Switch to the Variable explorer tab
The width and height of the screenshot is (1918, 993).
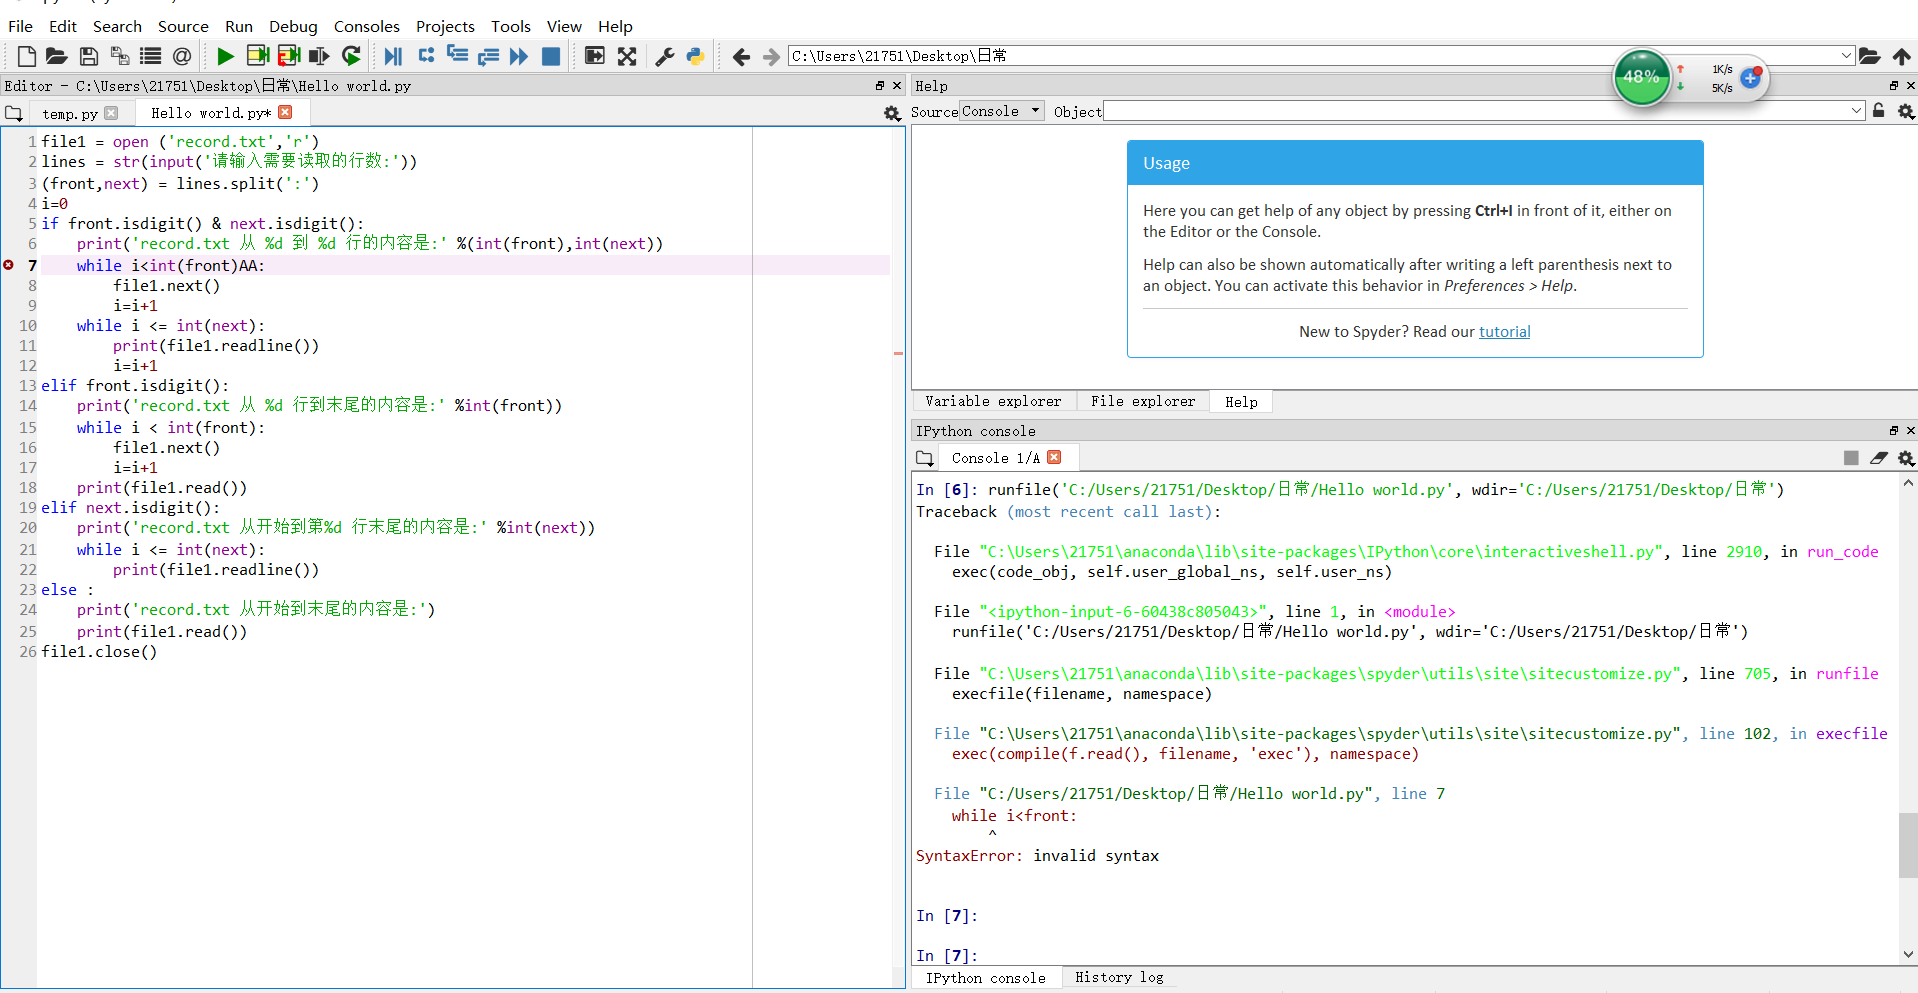pyautogui.click(x=993, y=401)
